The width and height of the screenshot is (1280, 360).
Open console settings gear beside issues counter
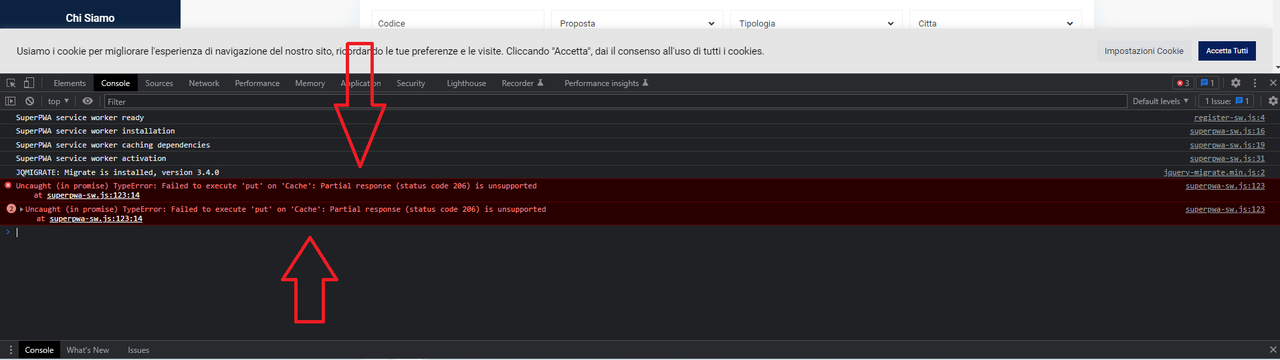1272,101
